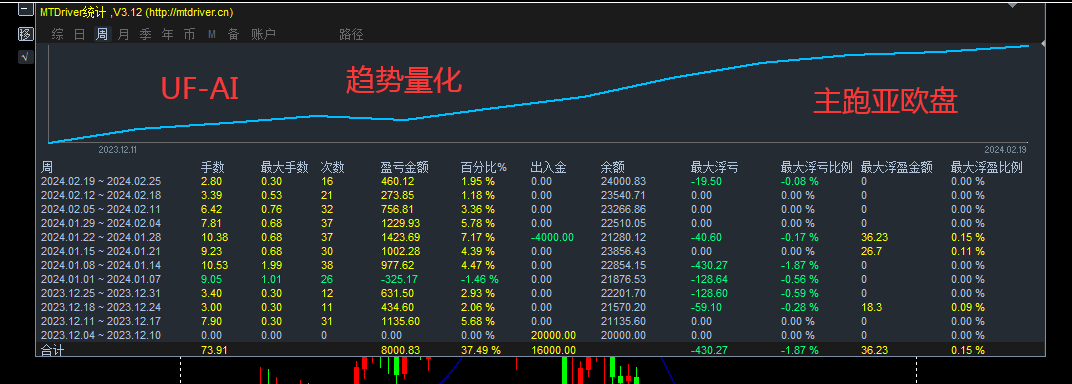Open the 备 notes tab
1072x384 pixels.
tap(233, 34)
